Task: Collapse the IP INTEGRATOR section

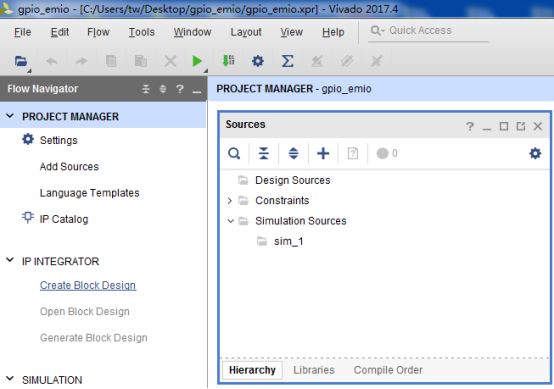Action: (10, 260)
